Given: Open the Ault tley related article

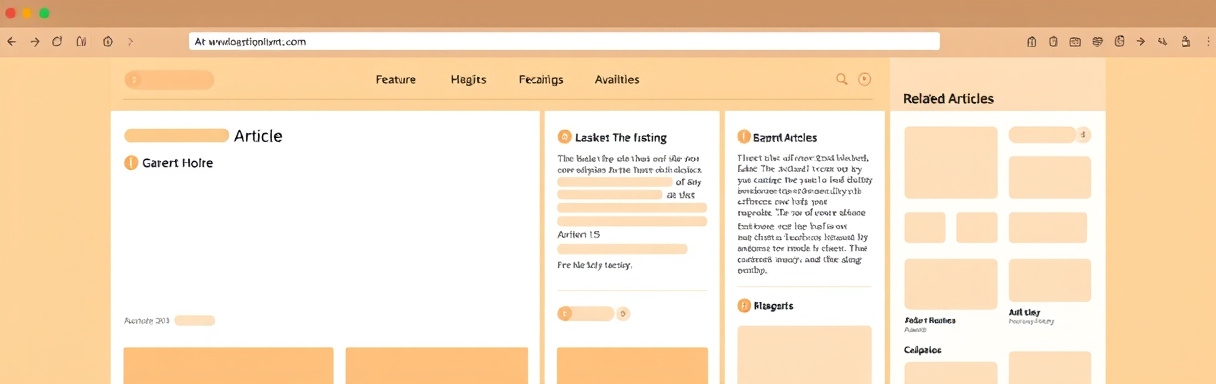Looking at the screenshot, I should point(1025,313).
